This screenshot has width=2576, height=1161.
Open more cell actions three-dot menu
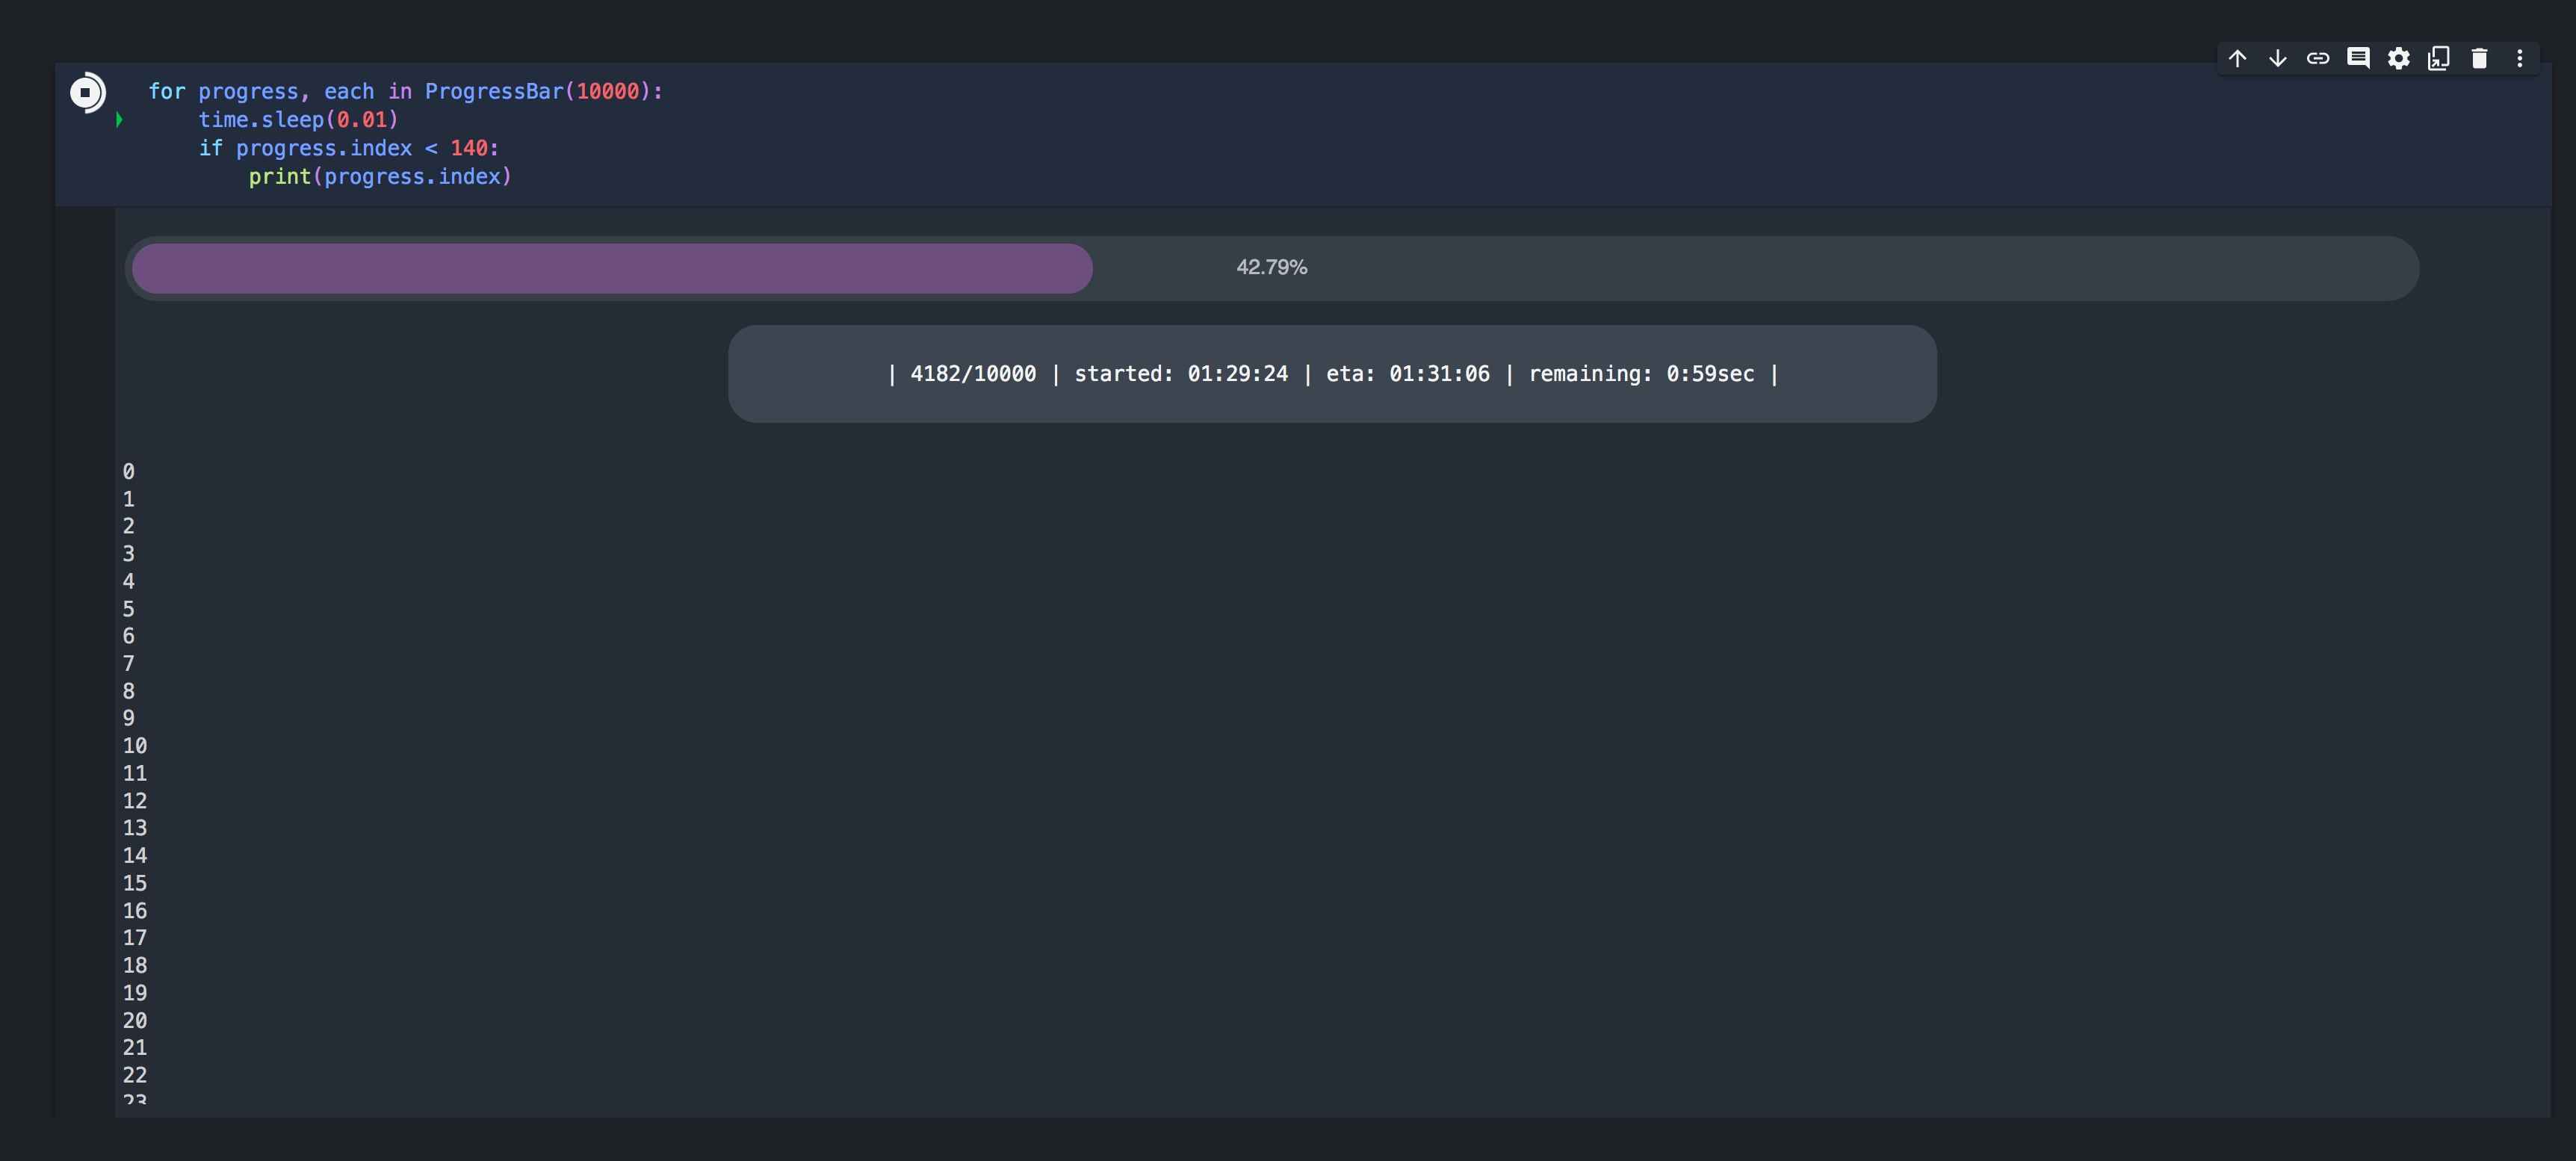(x=2519, y=58)
